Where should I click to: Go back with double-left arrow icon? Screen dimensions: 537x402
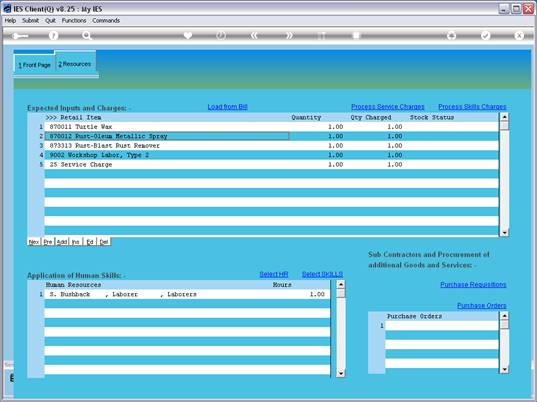254,35
